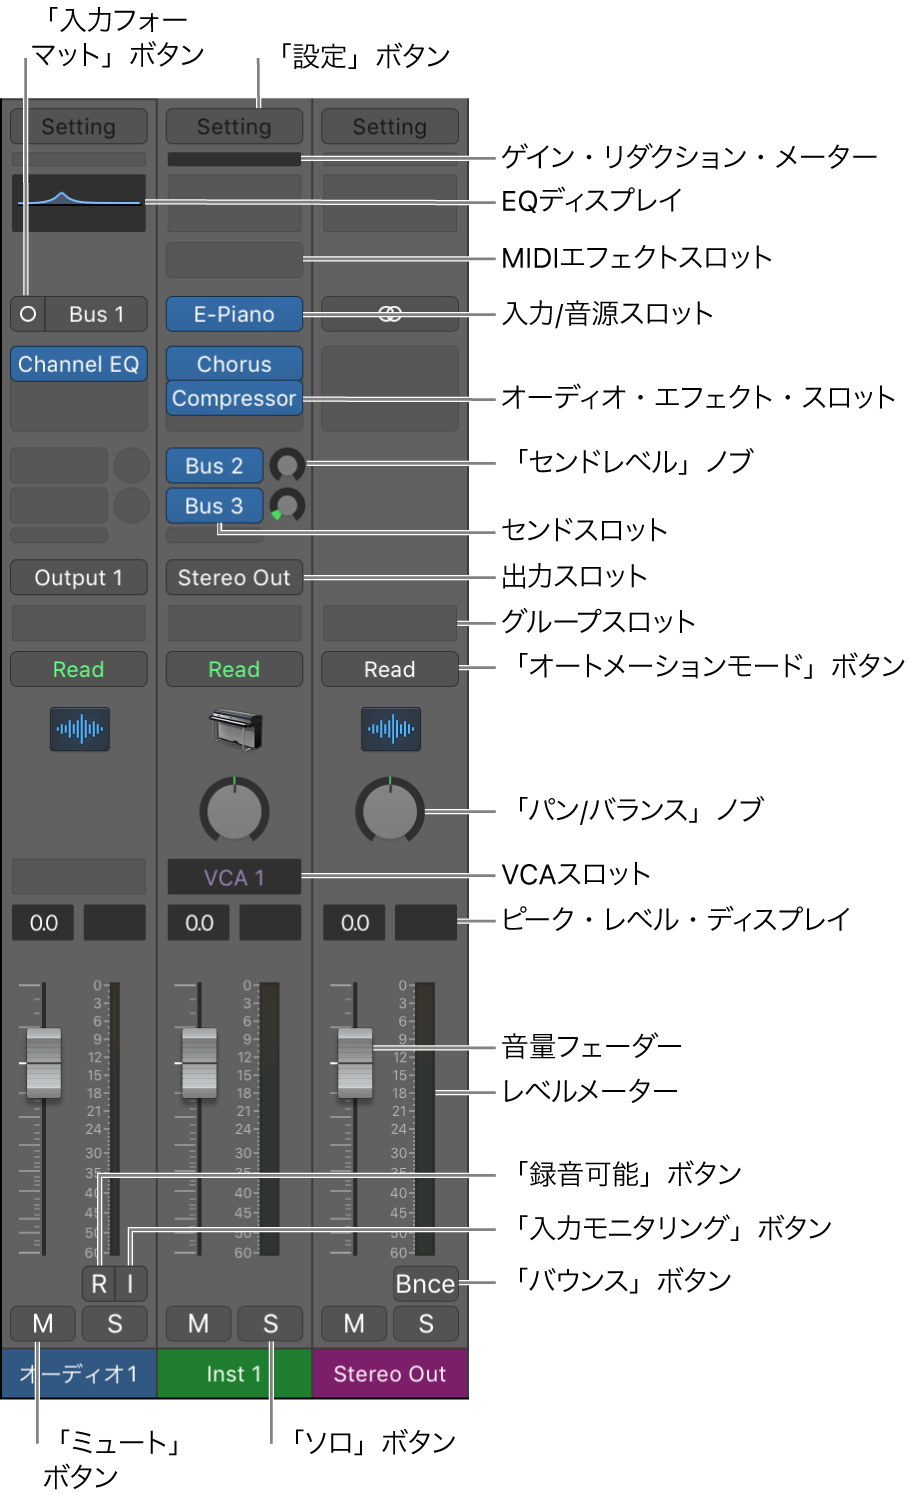Click peak level display on オーディオ1
This screenshot has height=1498, width=923.
[x=114, y=923]
